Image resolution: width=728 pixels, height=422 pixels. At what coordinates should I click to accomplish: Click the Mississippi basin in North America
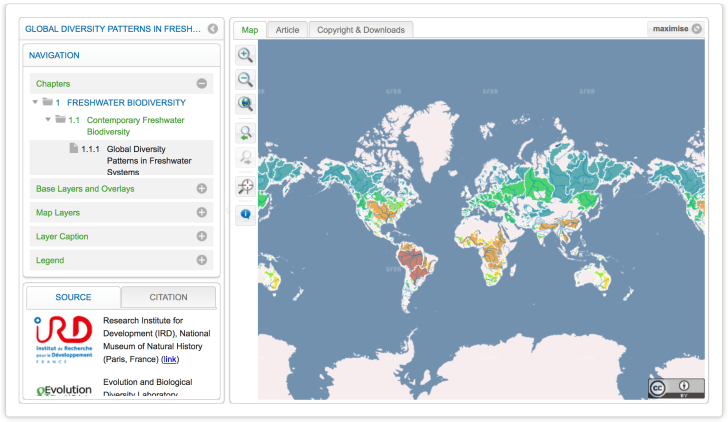[384, 210]
